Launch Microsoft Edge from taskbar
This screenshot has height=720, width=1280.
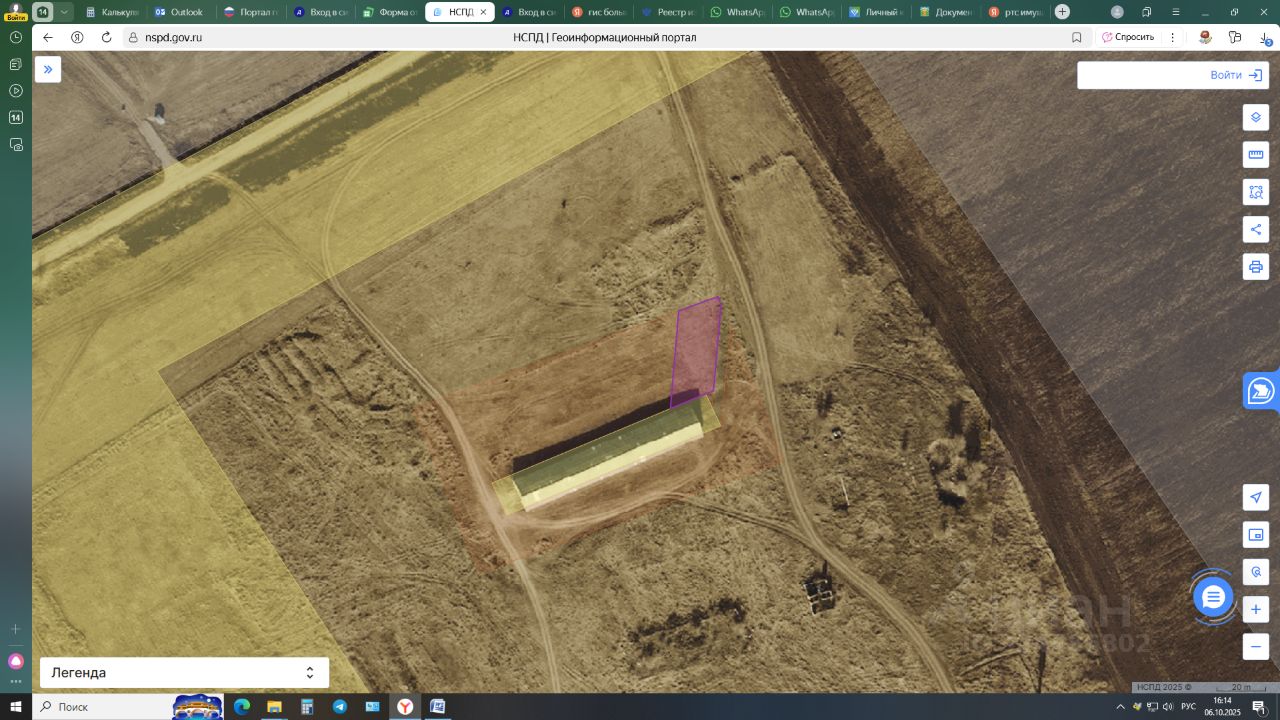[x=242, y=707]
